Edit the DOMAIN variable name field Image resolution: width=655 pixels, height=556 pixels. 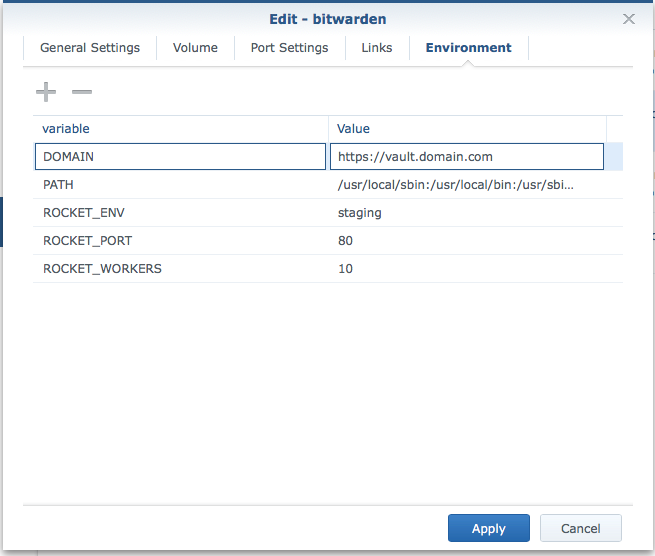tap(180, 157)
